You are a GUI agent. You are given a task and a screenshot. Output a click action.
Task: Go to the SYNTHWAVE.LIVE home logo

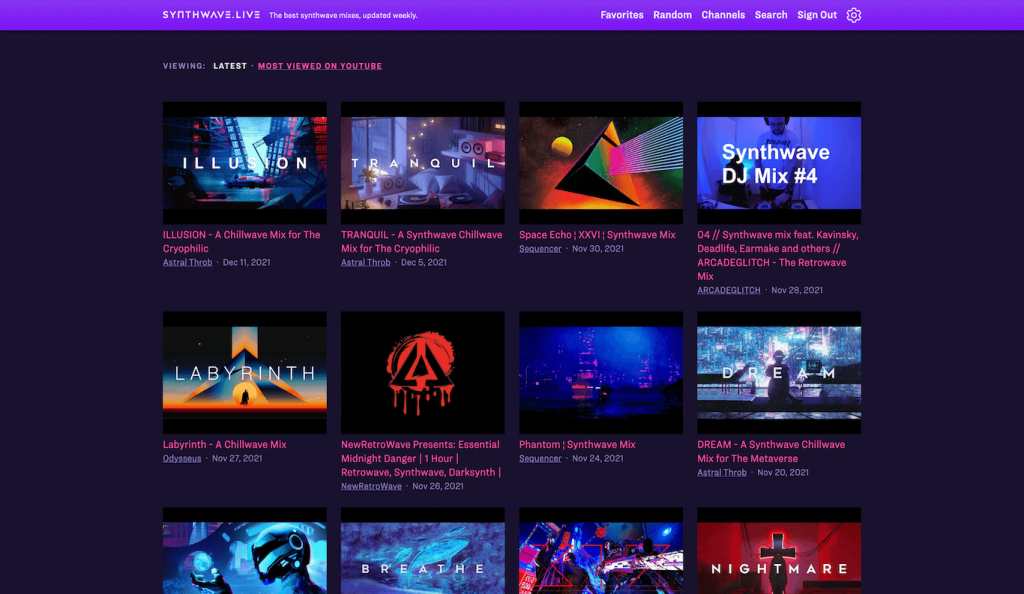tap(211, 14)
